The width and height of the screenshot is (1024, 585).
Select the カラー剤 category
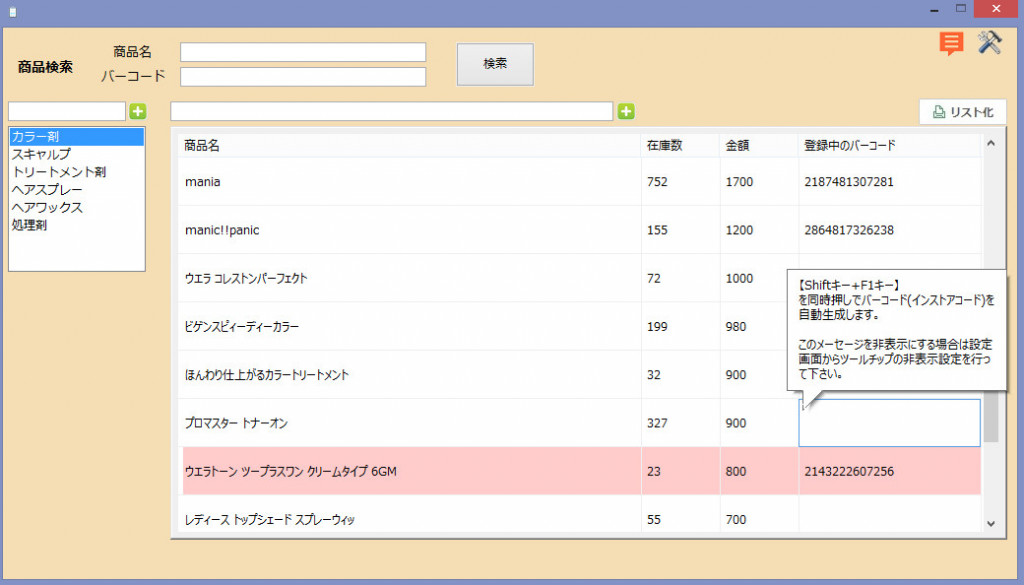[76, 136]
